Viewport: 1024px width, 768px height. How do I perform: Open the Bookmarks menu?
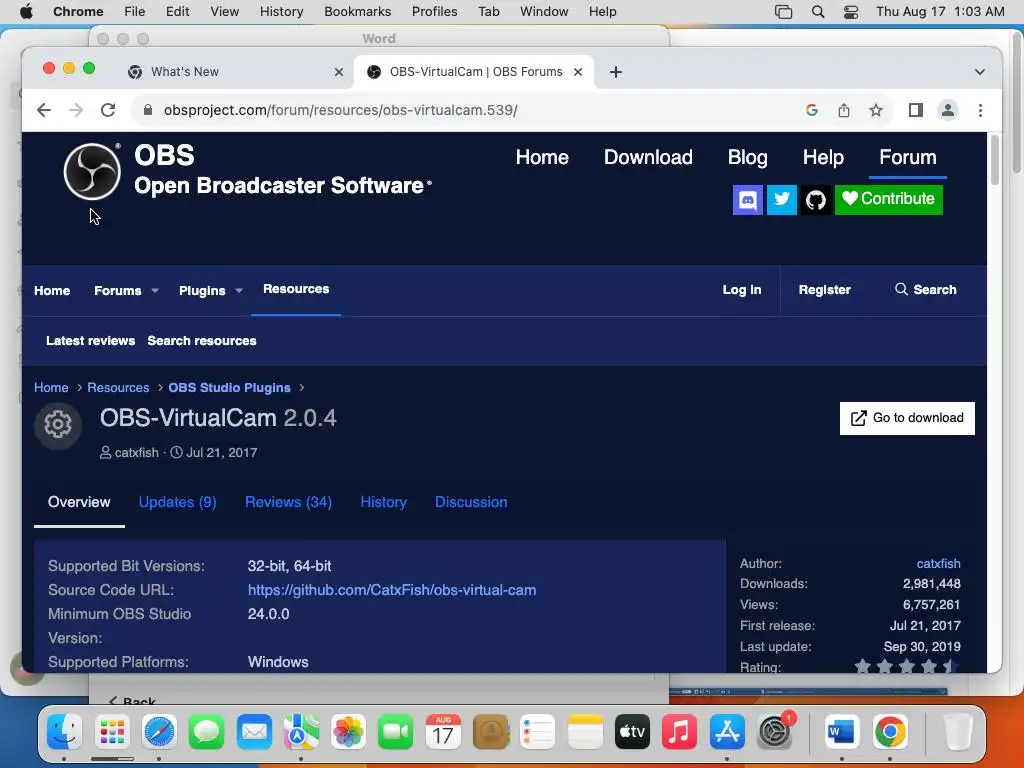tap(357, 12)
